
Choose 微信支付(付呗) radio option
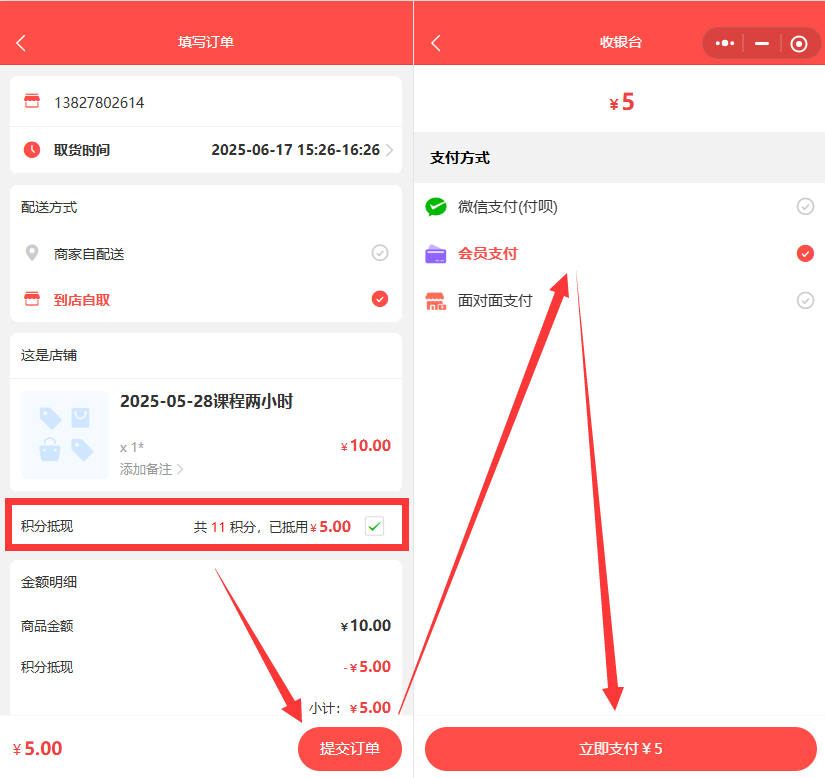(x=805, y=207)
